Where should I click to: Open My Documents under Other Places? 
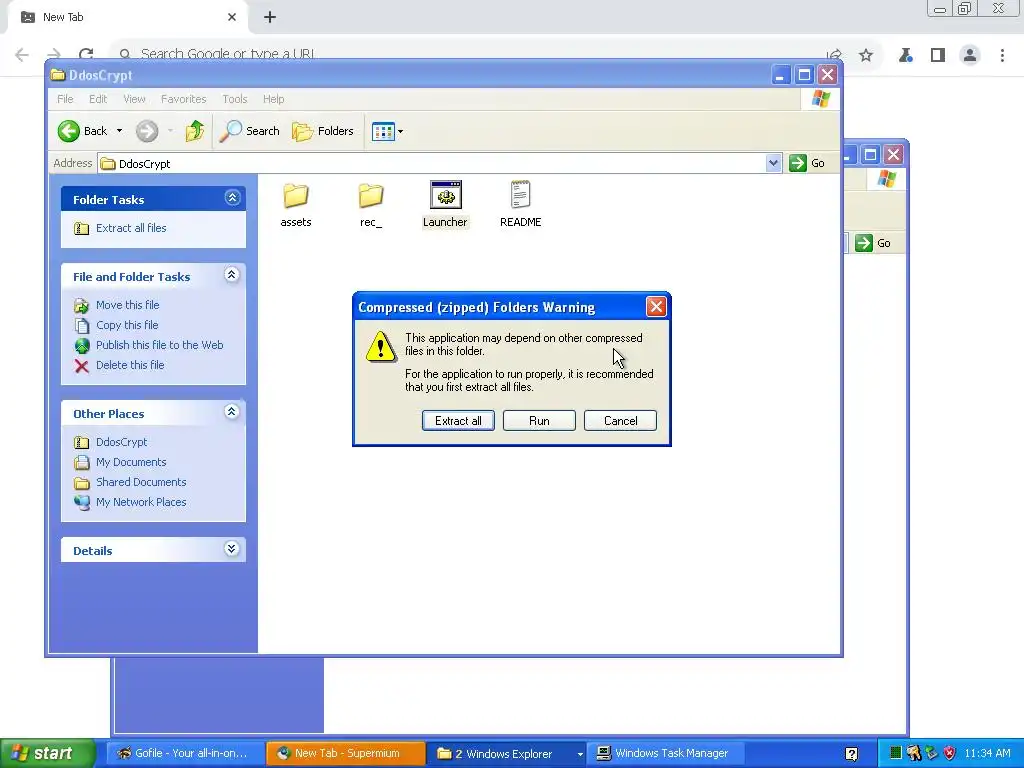click(x=131, y=462)
